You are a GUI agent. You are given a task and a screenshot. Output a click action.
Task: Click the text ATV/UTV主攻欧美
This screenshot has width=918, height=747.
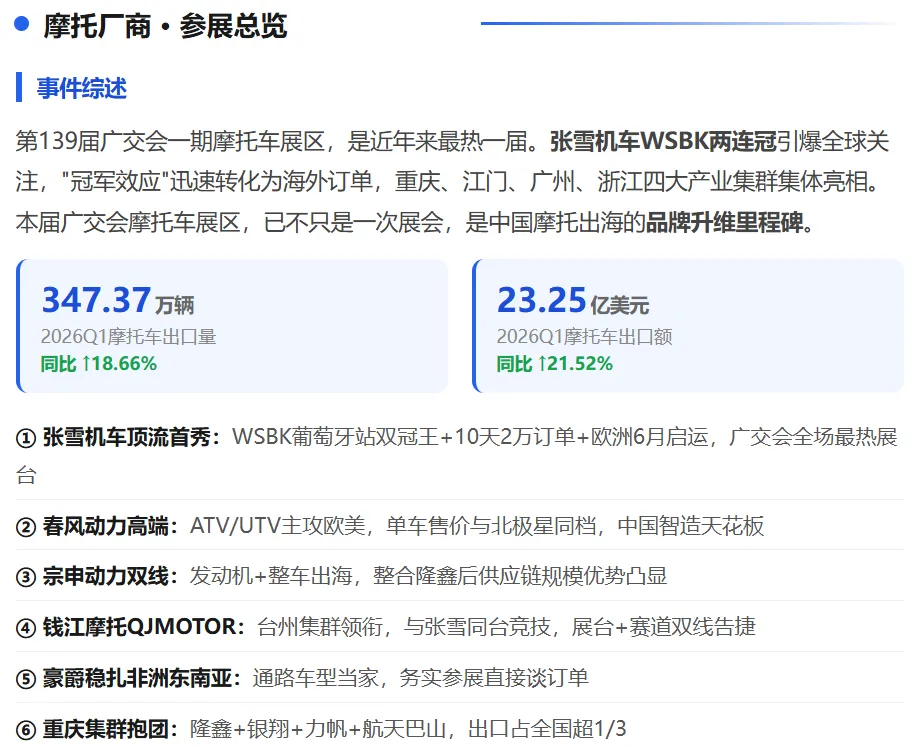278,526
